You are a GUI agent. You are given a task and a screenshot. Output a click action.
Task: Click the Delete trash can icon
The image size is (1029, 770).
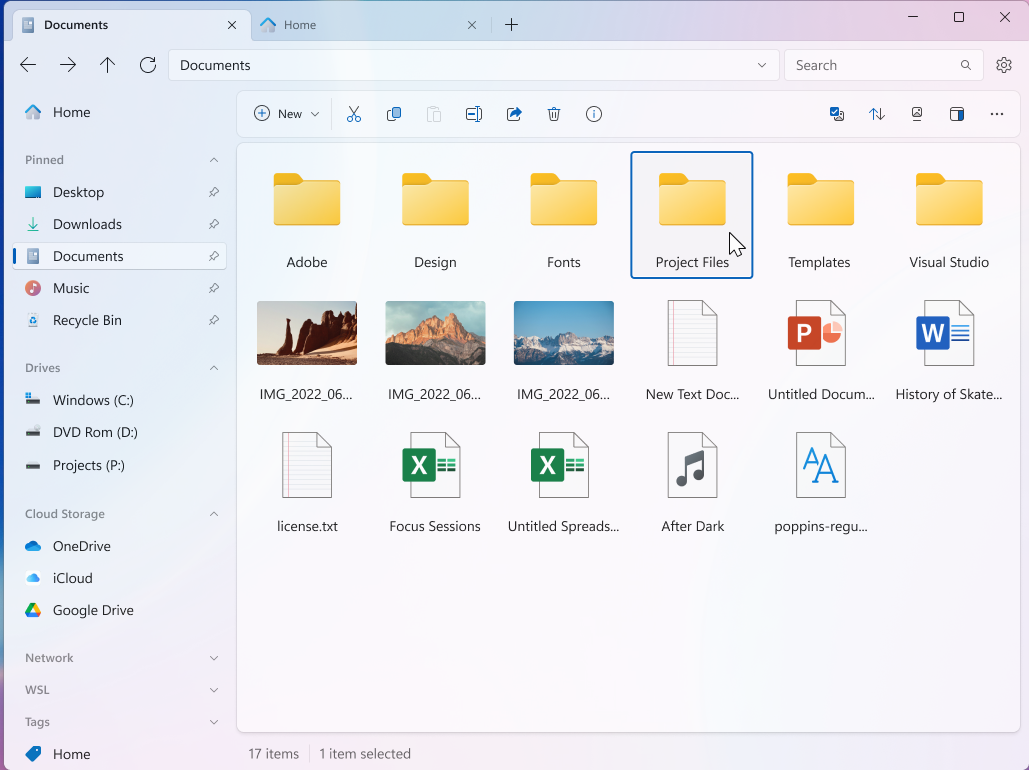pos(554,114)
